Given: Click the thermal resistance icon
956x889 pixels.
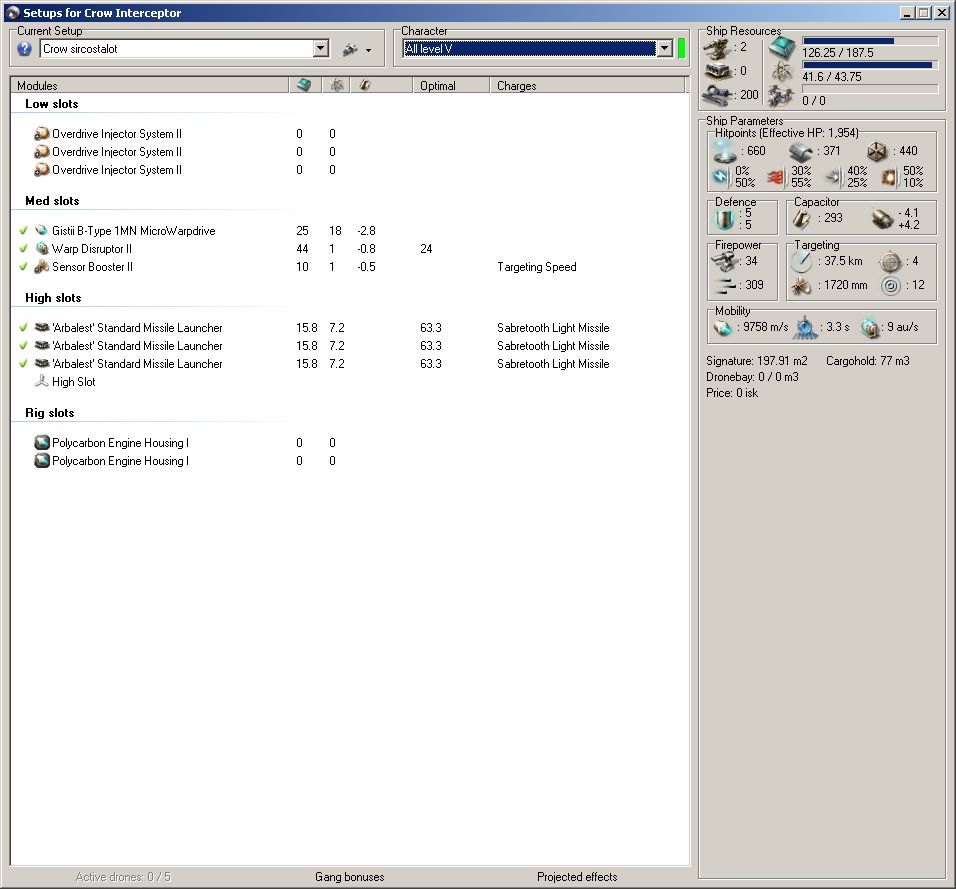Looking at the screenshot, I should 776,177.
